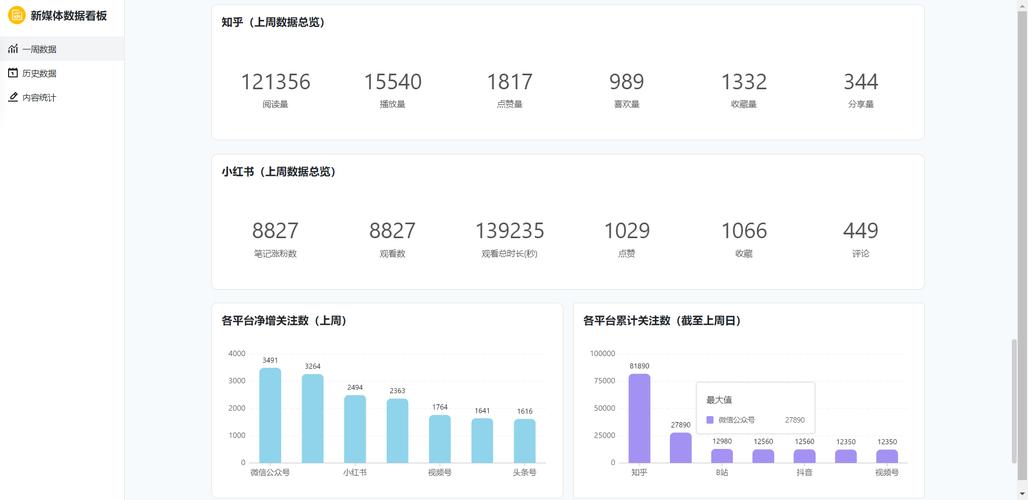Image resolution: width=1028 pixels, height=500 pixels.
Task: Click the purple B站 bar labeled 12980
Action: coord(722,455)
